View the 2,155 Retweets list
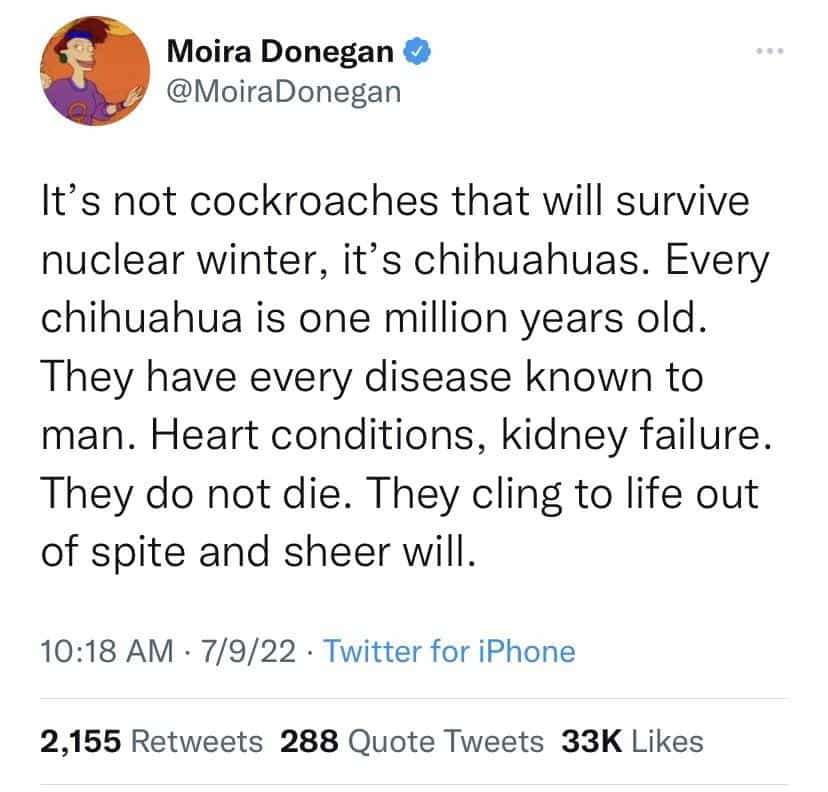 152,741
